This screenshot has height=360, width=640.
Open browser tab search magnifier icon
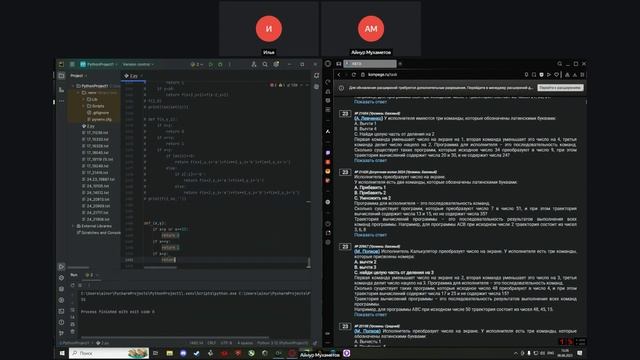coord(559,64)
